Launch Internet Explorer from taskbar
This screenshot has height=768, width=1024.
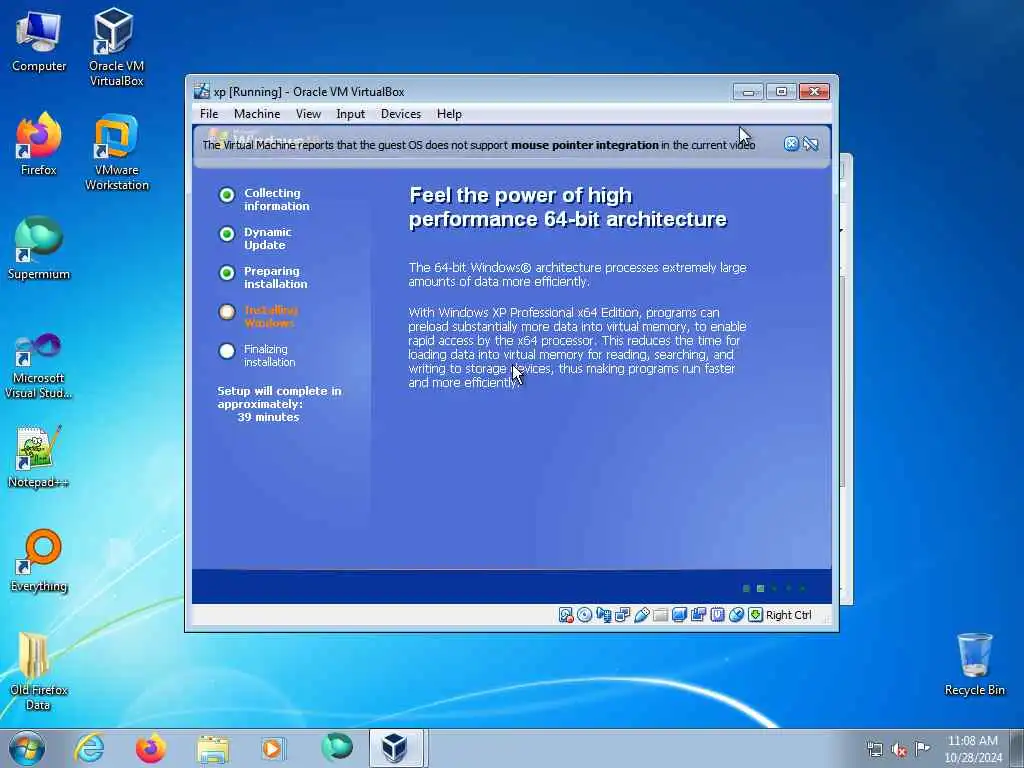click(x=89, y=748)
